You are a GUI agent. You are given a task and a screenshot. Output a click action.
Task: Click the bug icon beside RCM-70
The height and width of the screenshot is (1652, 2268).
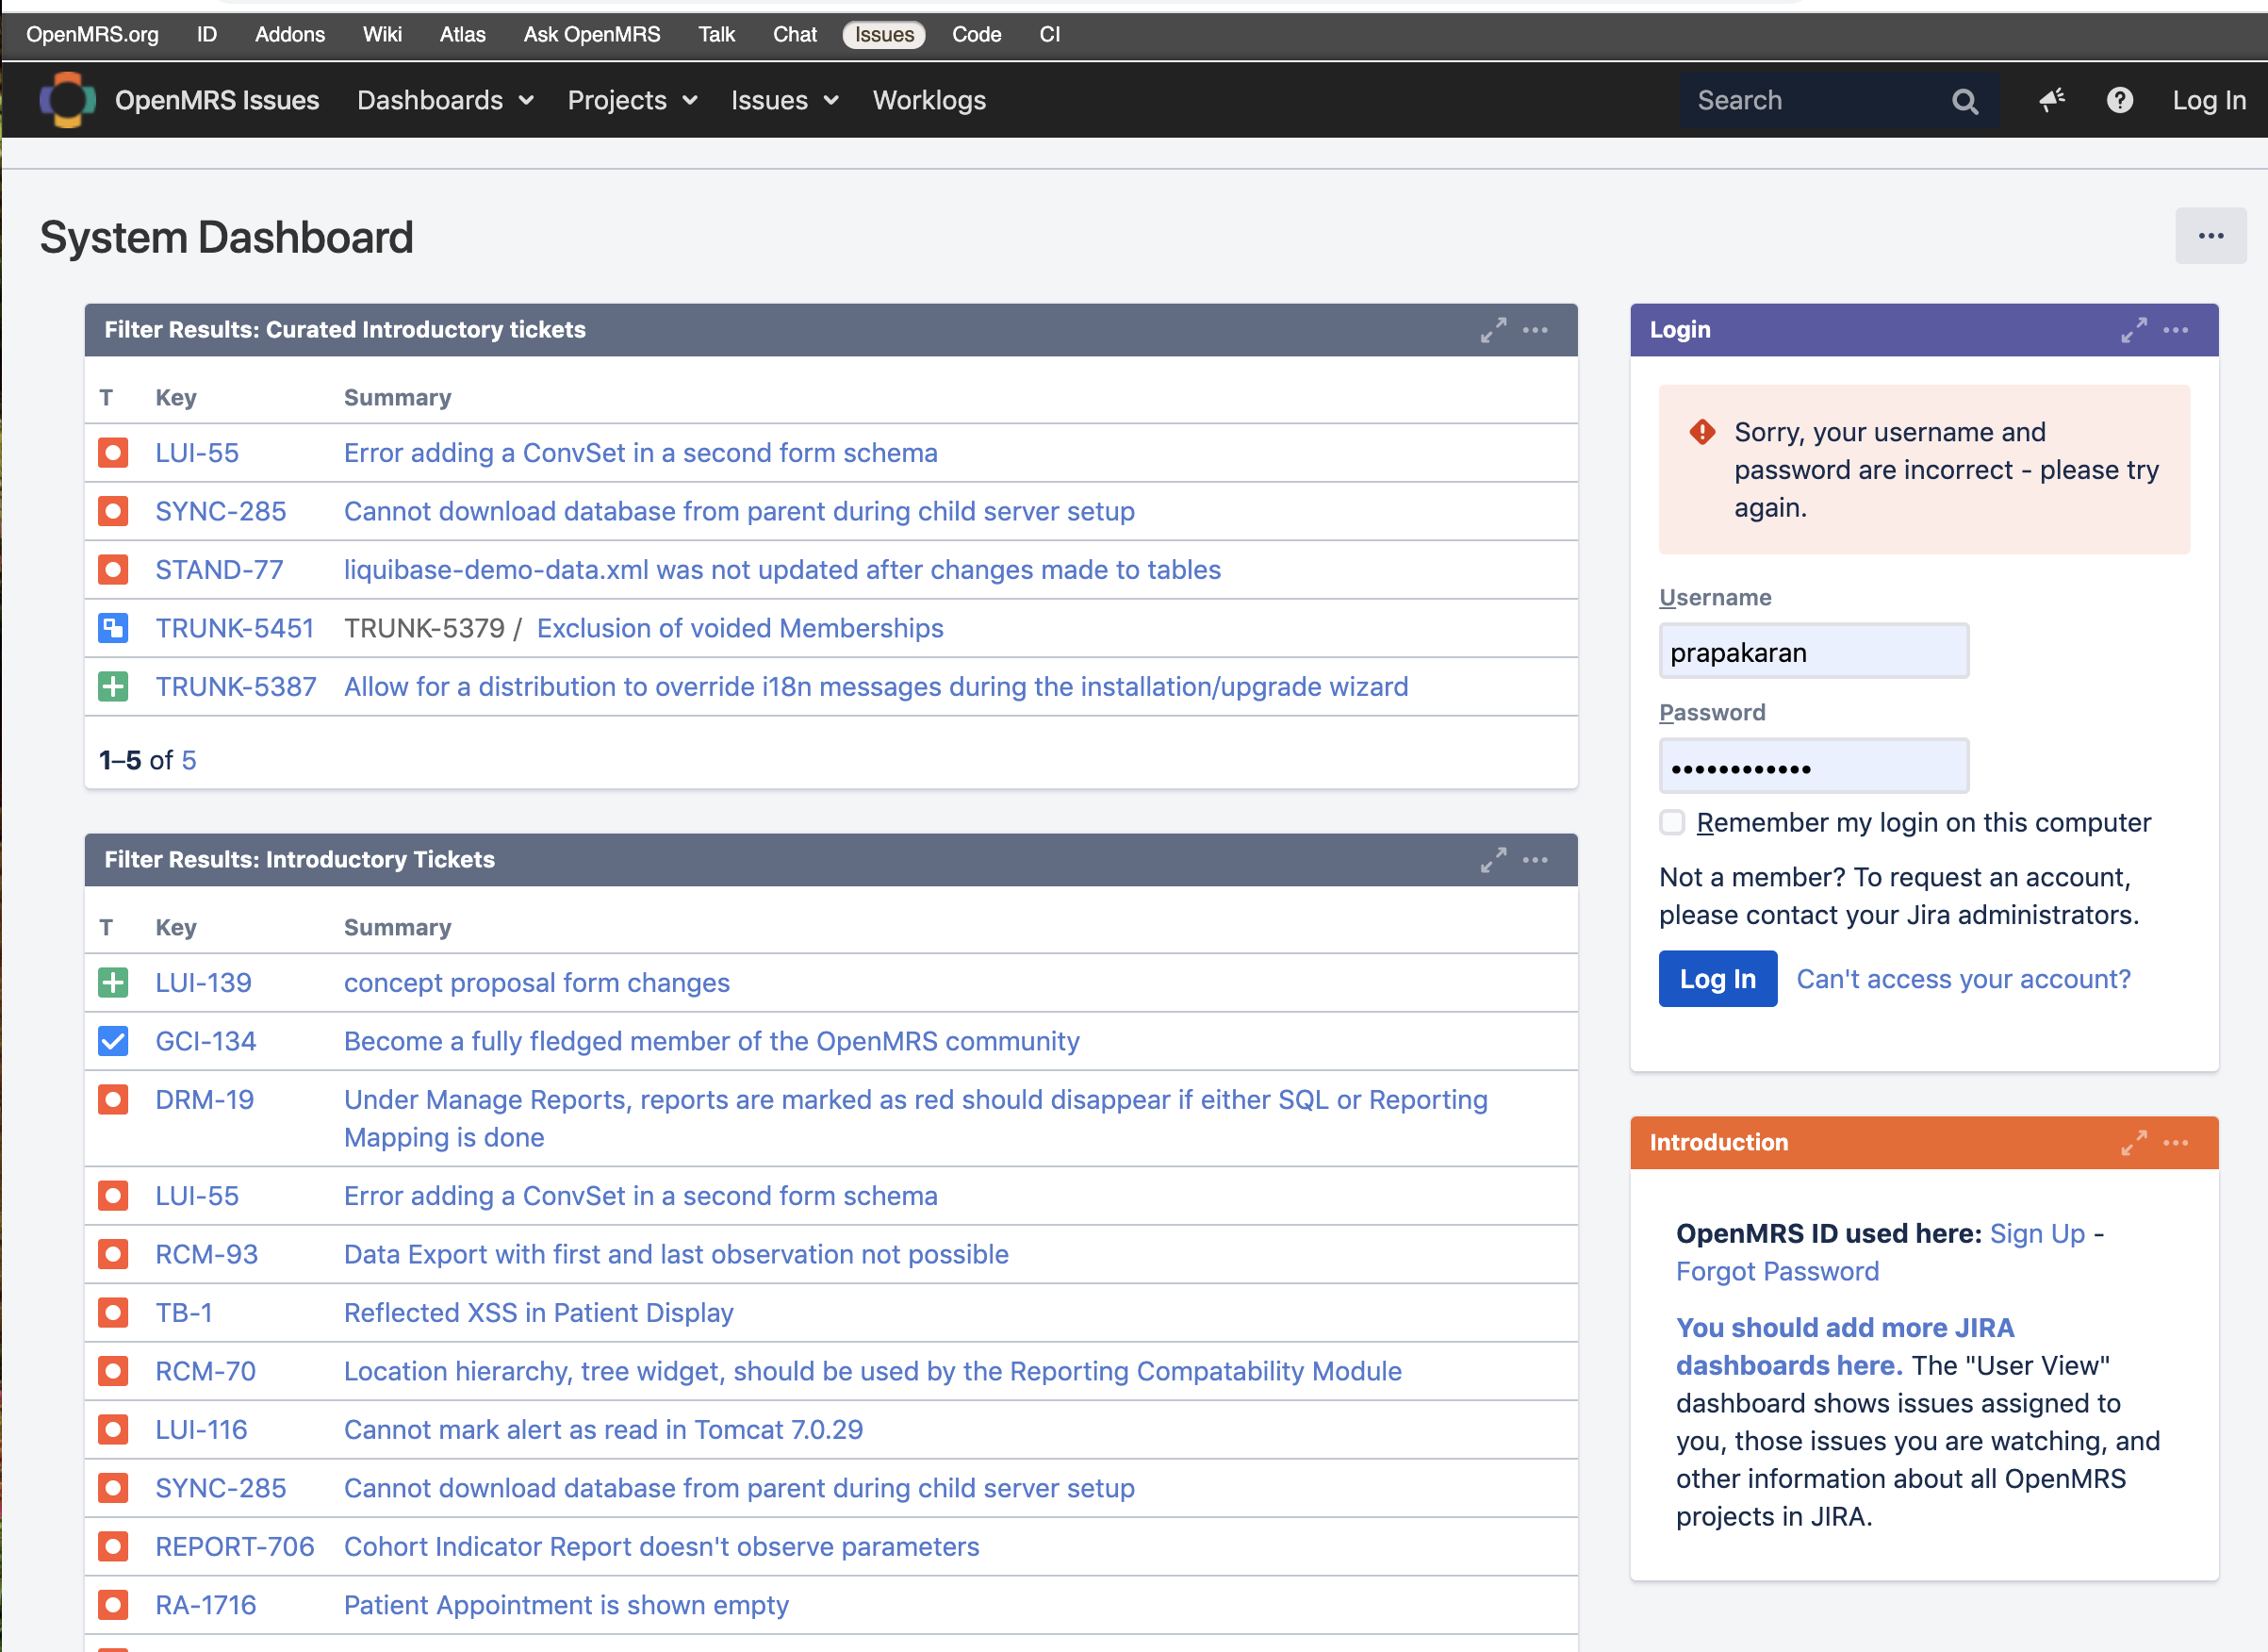[113, 1371]
